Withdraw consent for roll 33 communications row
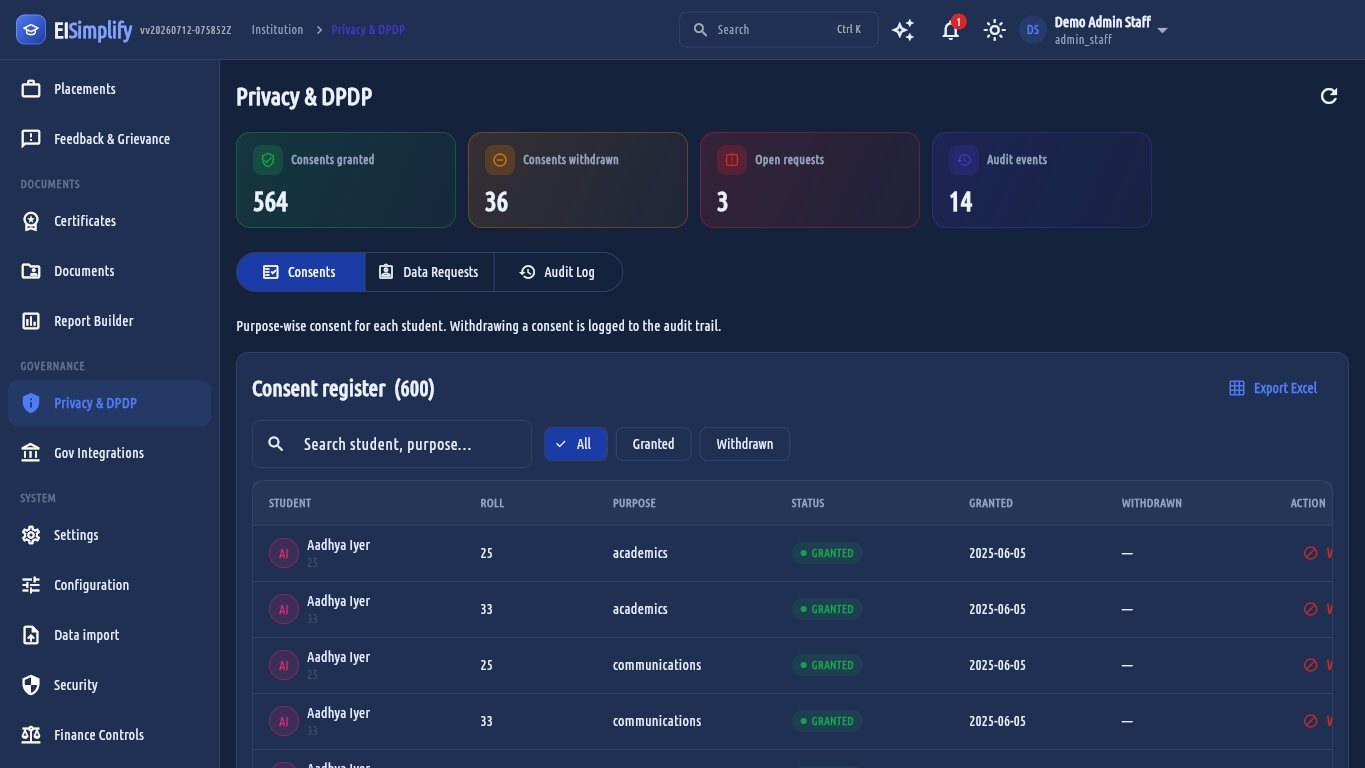Image resolution: width=1365 pixels, height=768 pixels. [x=1318, y=721]
